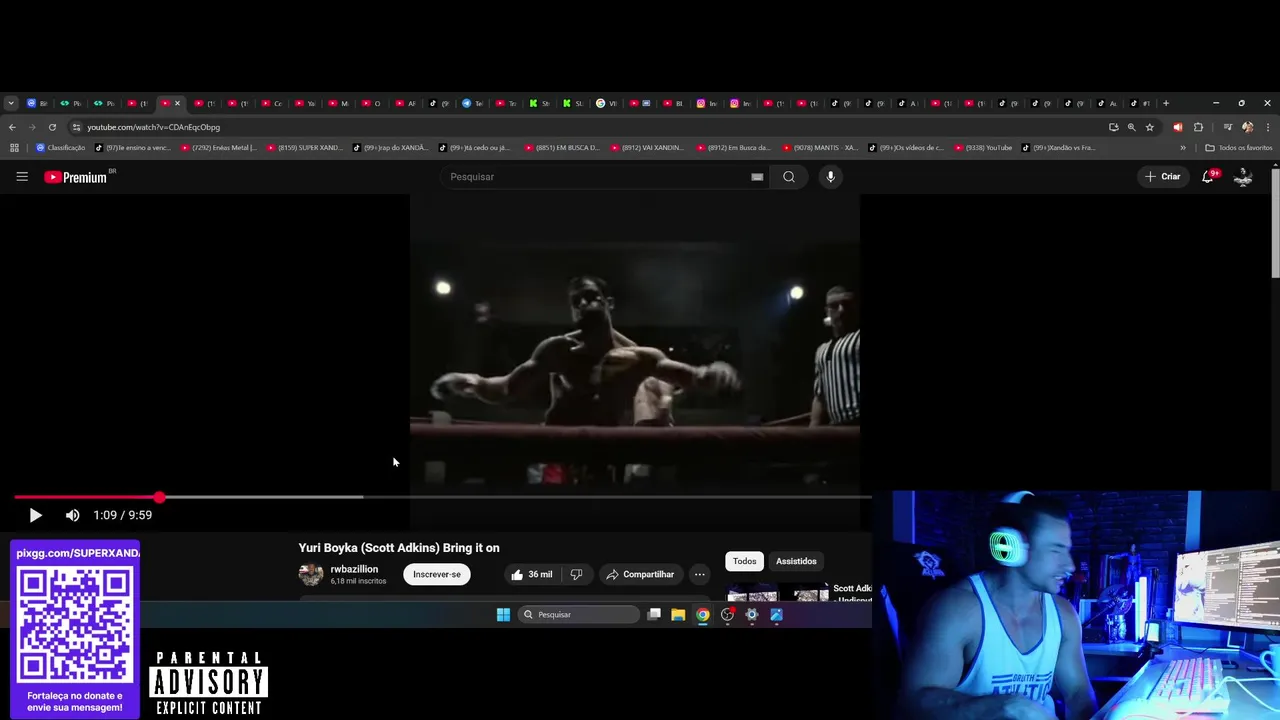Open the SUPER XAND bookmark
The image size is (1280, 720).
pos(305,148)
